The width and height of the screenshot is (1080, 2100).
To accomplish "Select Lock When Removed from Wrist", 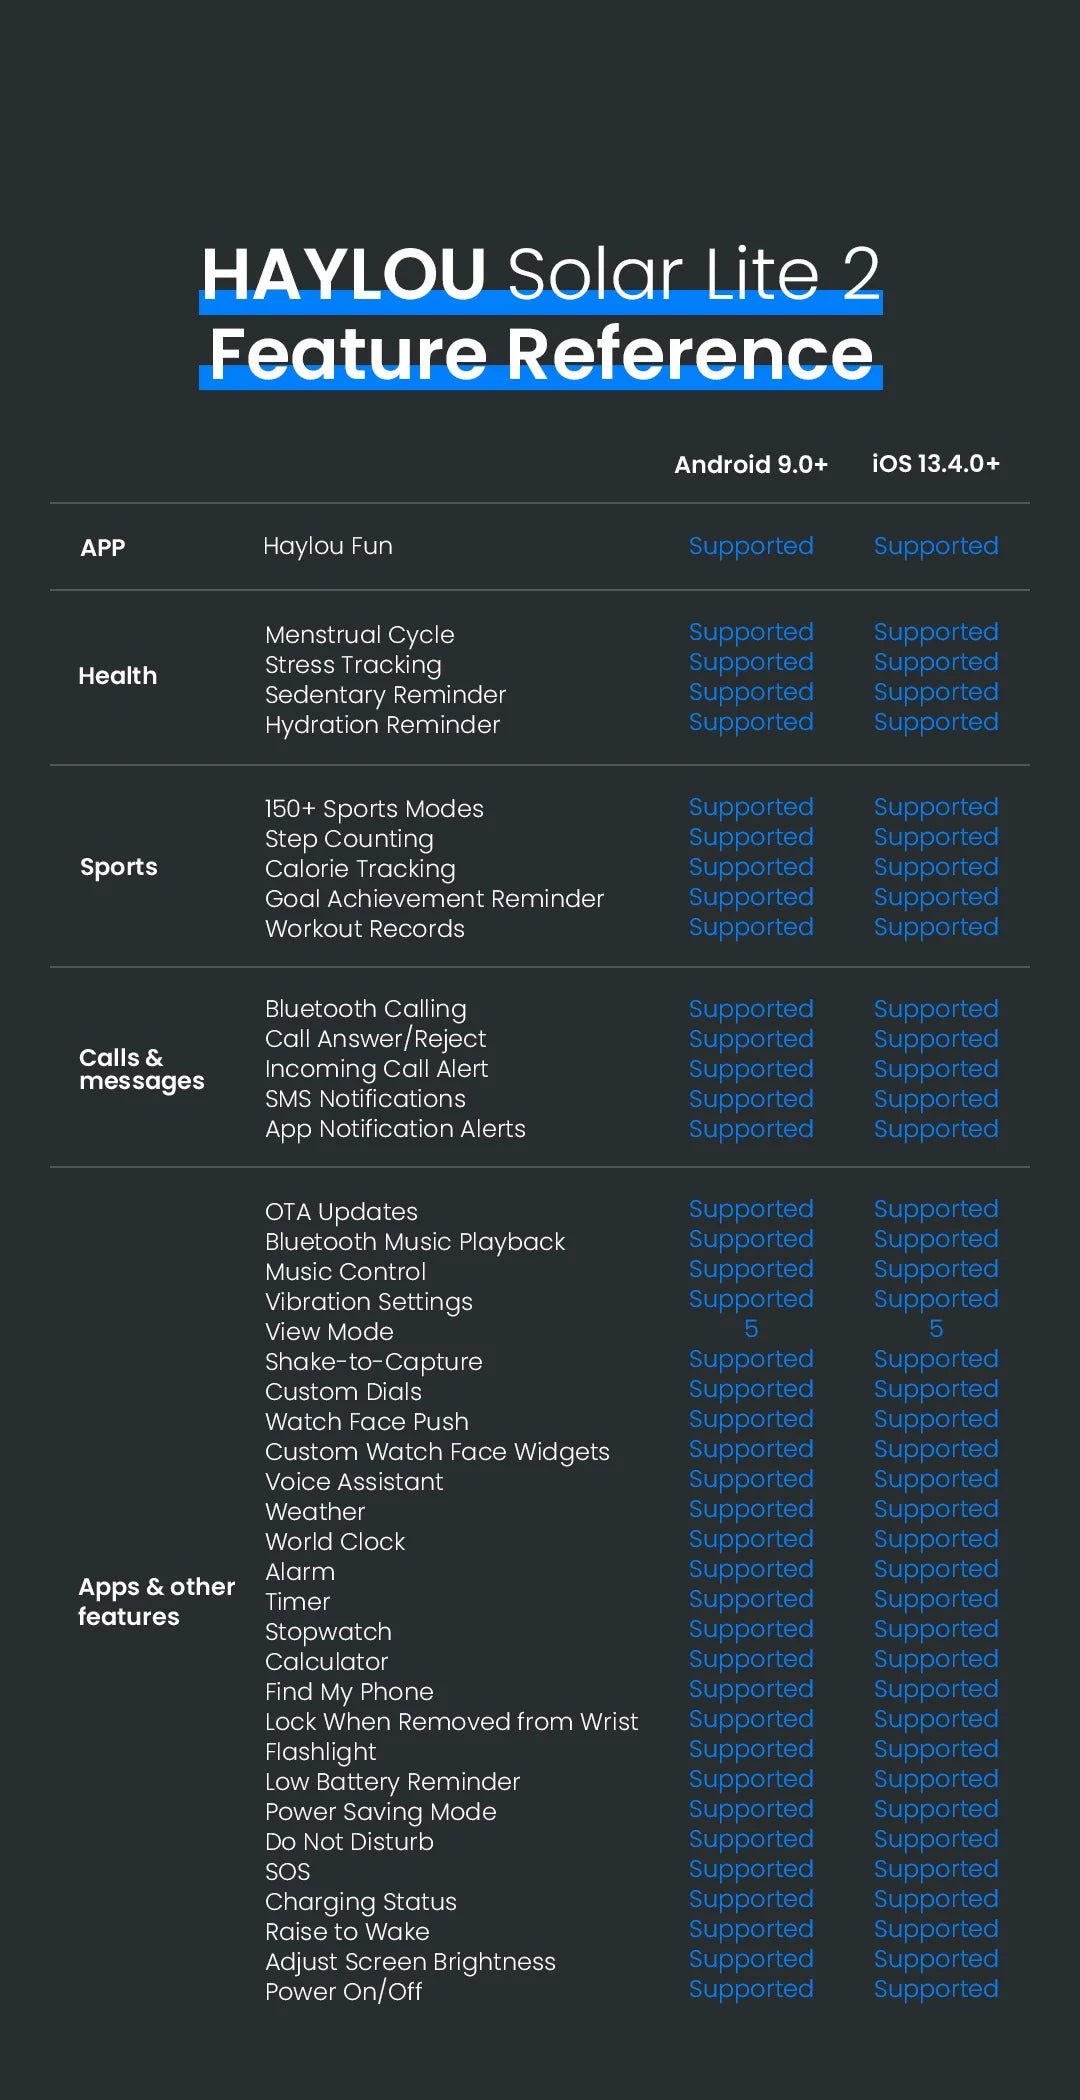I will click(x=451, y=1722).
